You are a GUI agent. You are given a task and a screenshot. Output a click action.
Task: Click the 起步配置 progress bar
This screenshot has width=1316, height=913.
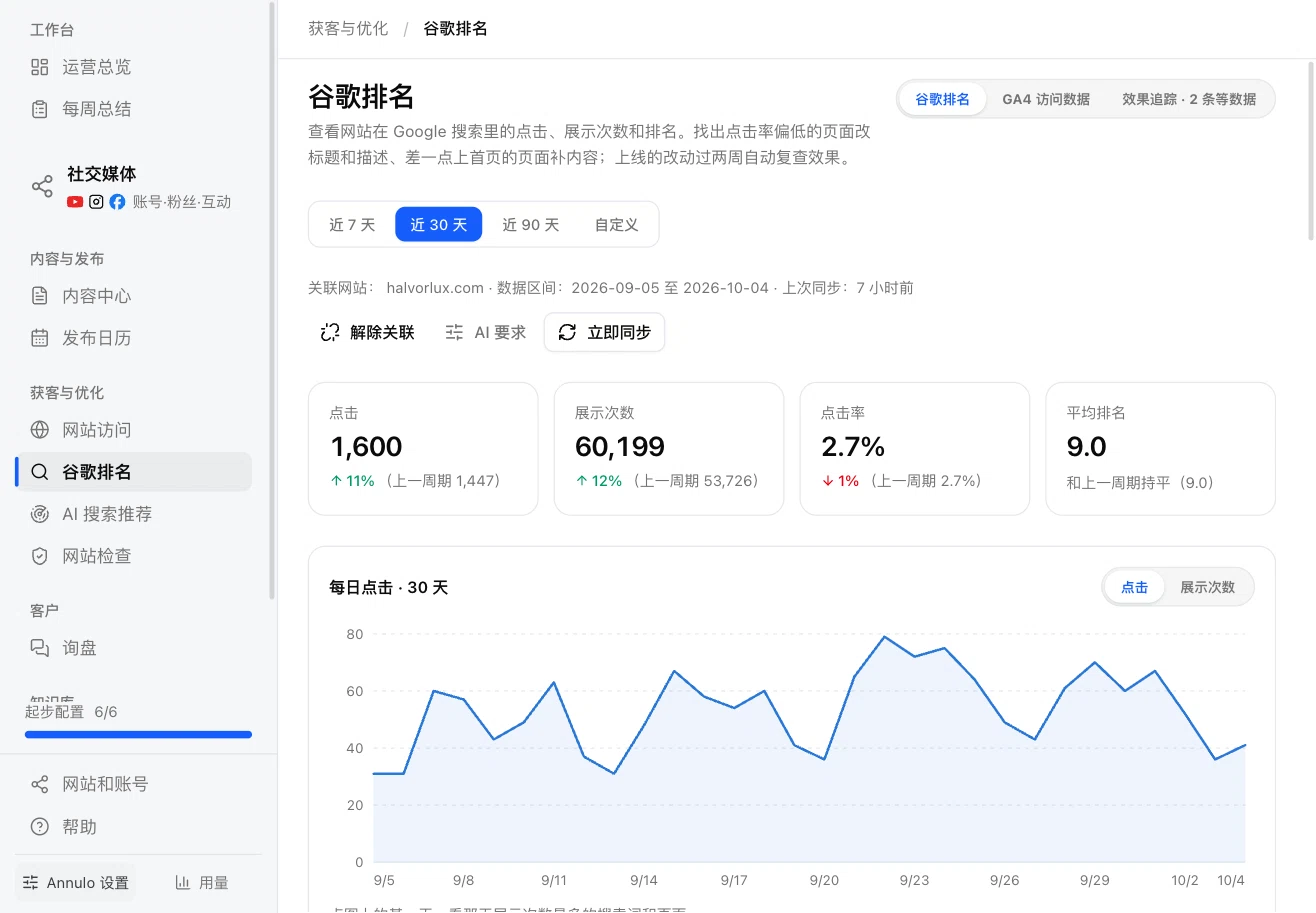point(138,735)
